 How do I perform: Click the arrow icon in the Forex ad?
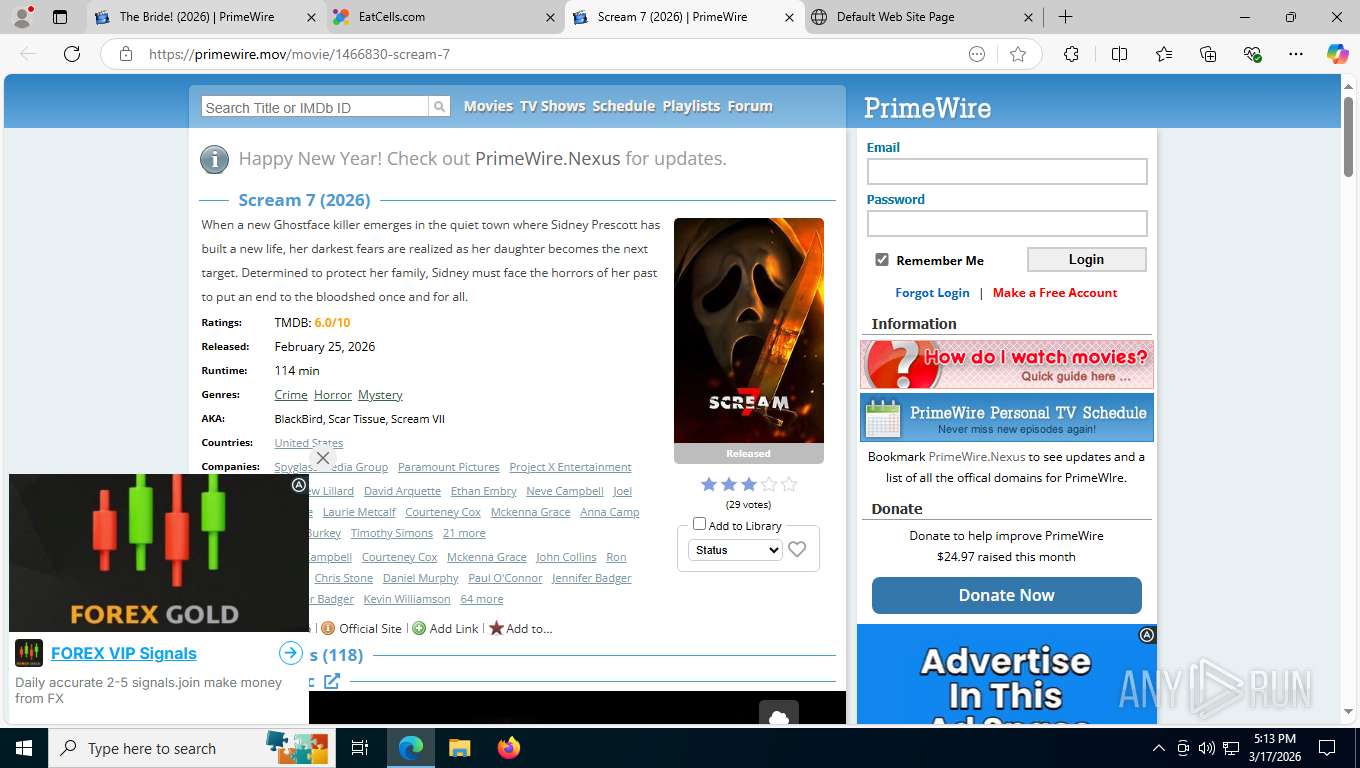click(290, 653)
